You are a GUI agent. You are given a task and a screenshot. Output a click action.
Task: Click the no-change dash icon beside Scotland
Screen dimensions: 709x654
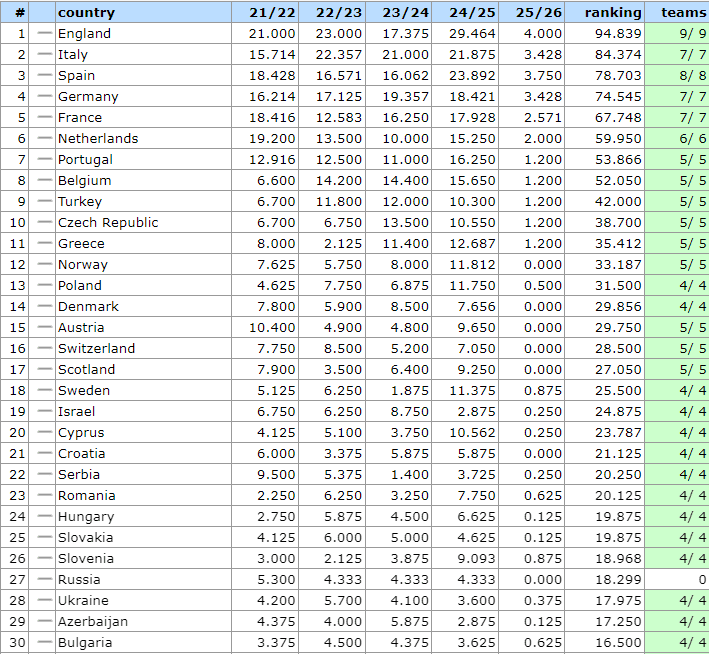[x=44, y=369]
